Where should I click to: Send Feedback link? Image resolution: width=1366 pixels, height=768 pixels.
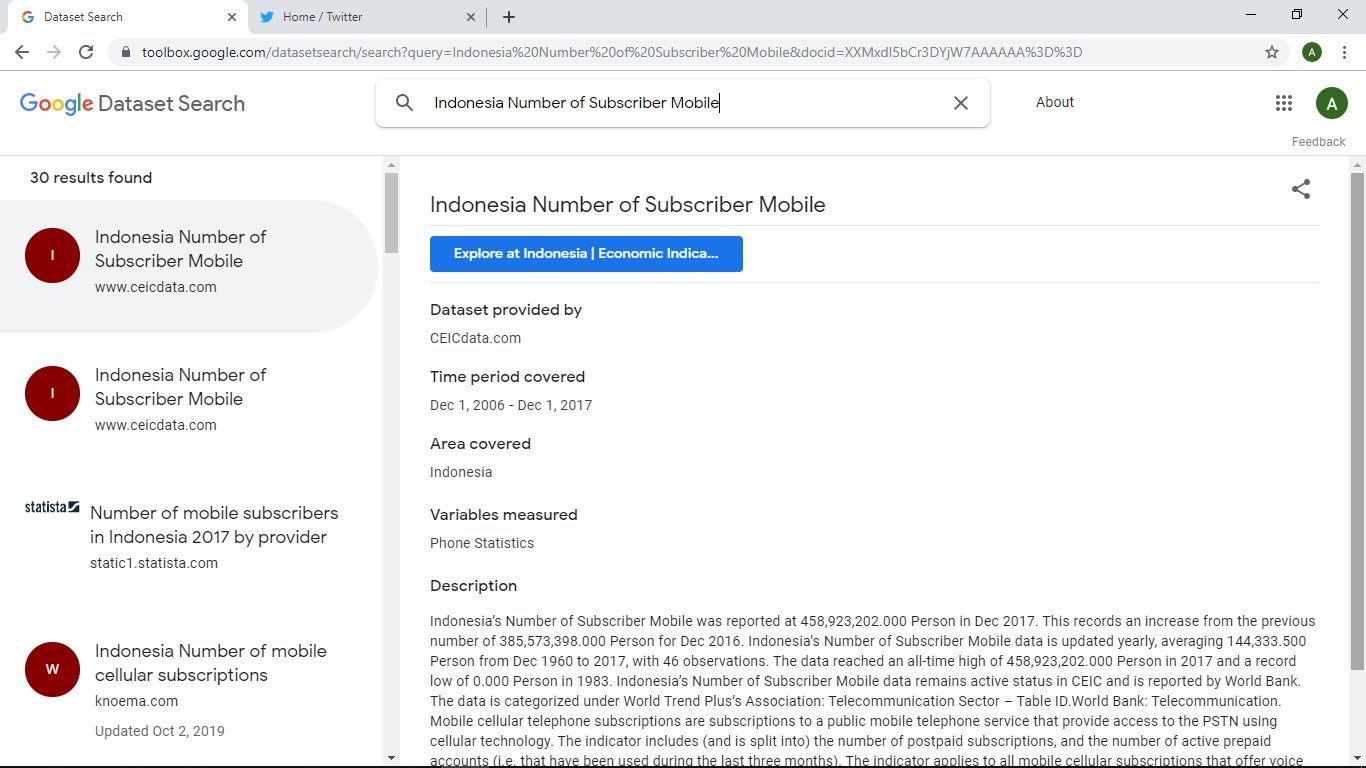point(1318,142)
